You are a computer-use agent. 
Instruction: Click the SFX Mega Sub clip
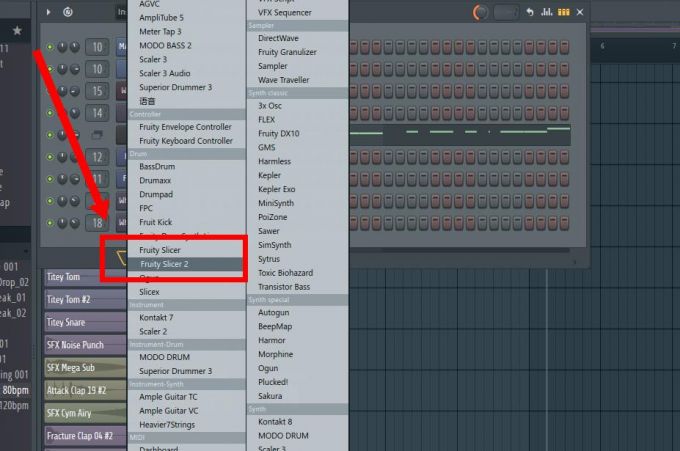[x=85, y=368]
